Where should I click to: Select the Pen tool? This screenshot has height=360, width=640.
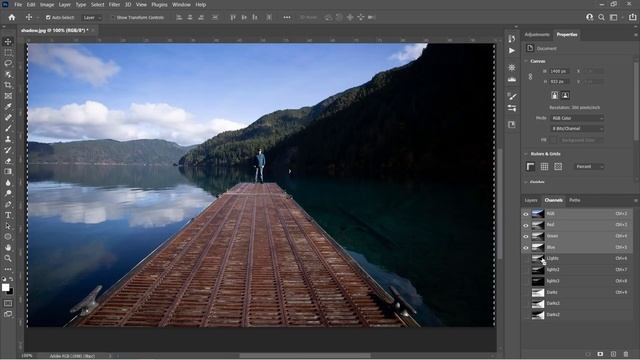click(x=8, y=204)
